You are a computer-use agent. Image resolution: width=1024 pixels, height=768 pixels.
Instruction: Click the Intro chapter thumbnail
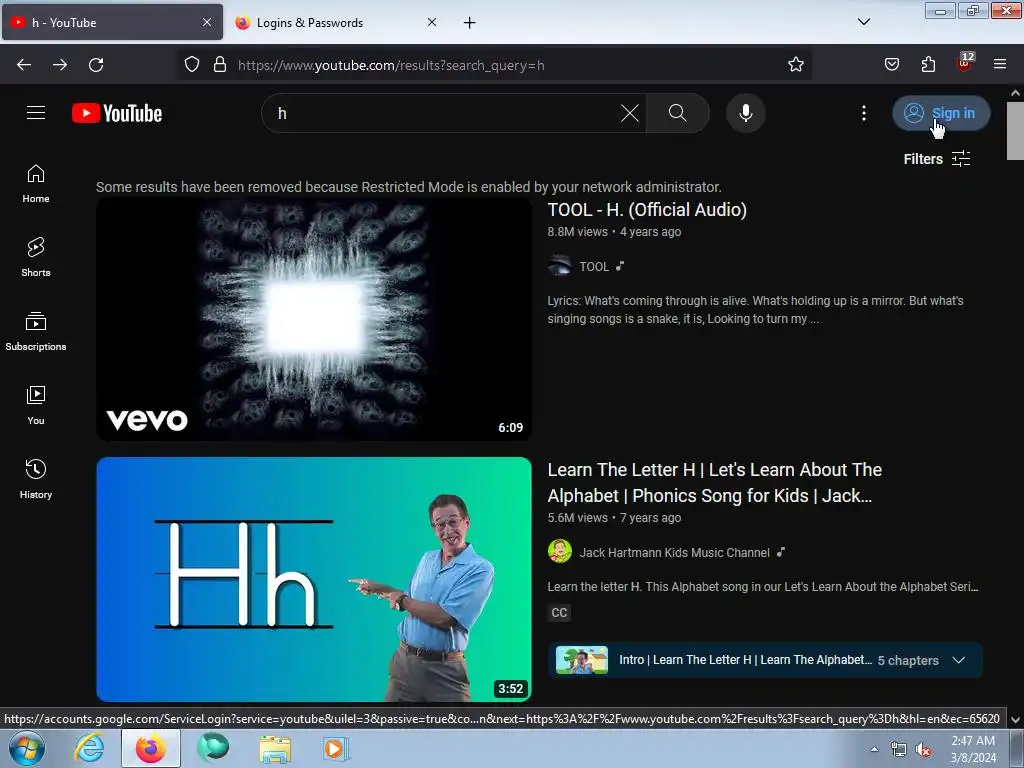point(582,660)
